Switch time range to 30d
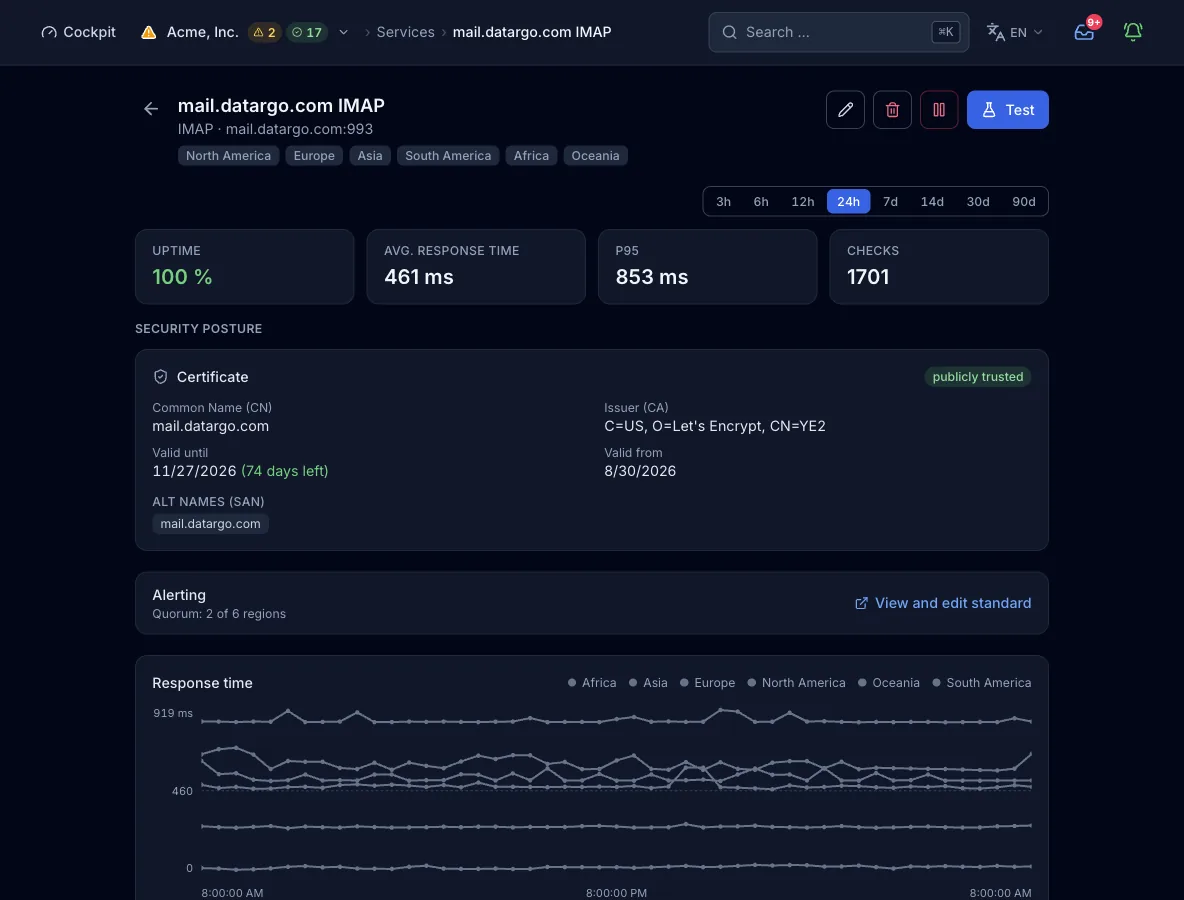 pos(978,202)
